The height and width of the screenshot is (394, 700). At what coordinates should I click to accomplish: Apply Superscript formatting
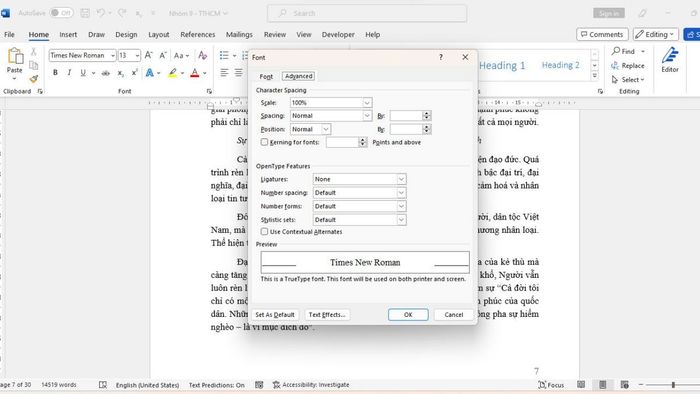pyautogui.click(x=134, y=72)
